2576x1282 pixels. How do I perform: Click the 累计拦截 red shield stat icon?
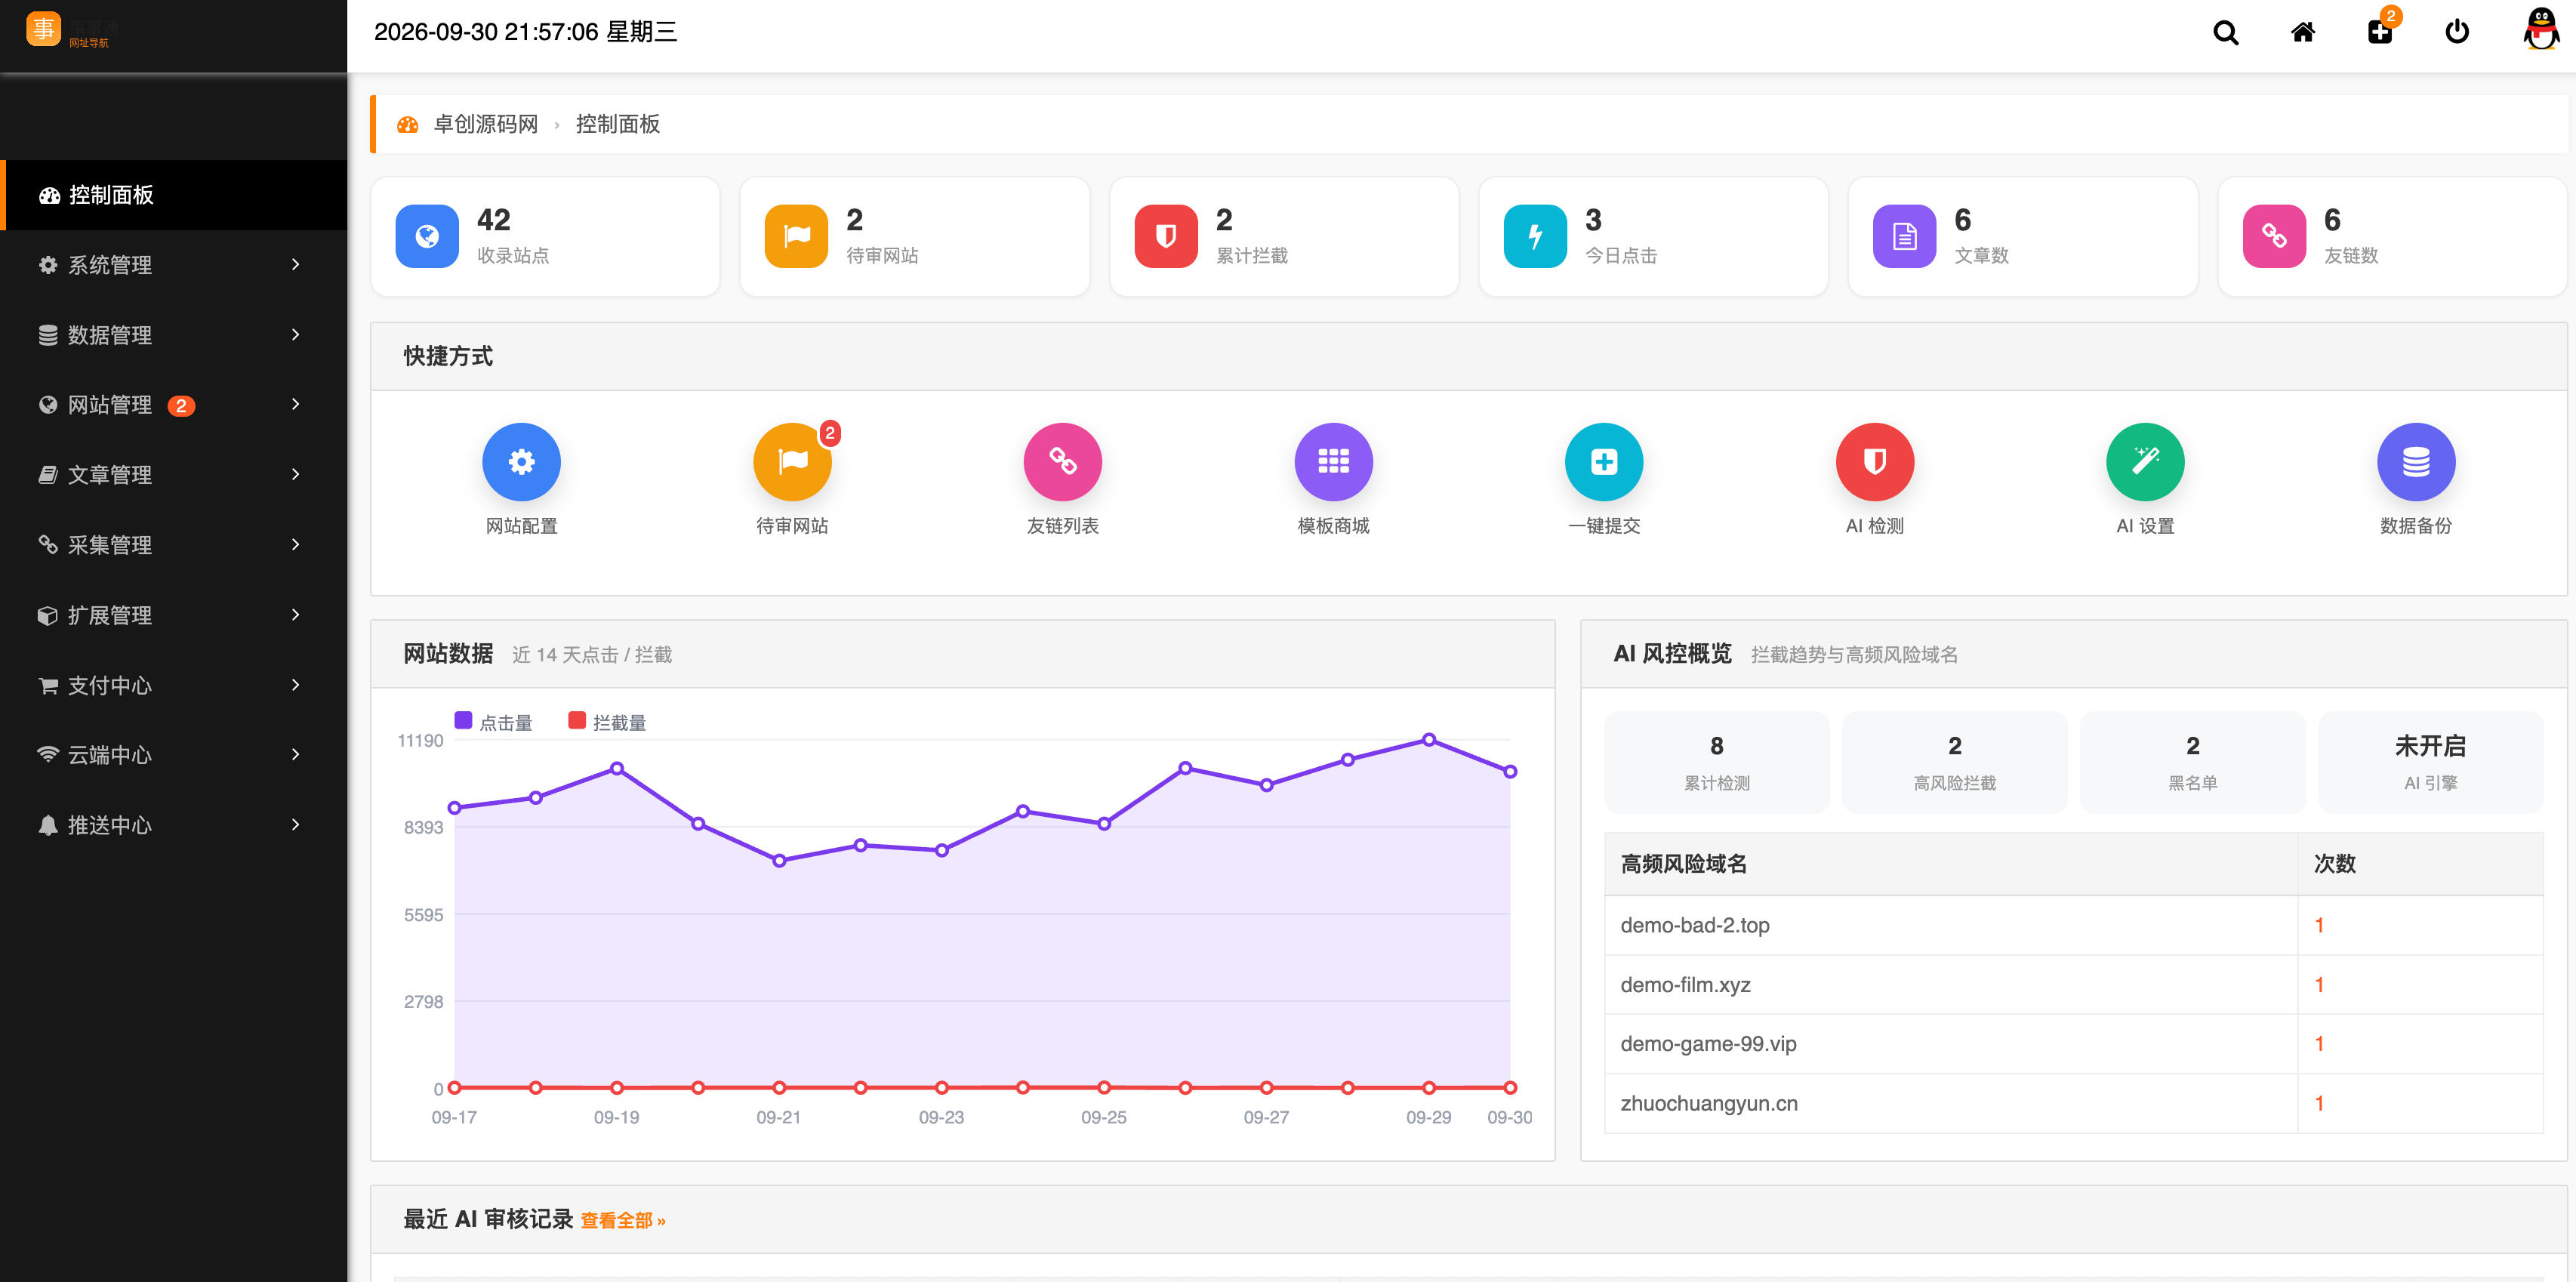(x=1166, y=236)
